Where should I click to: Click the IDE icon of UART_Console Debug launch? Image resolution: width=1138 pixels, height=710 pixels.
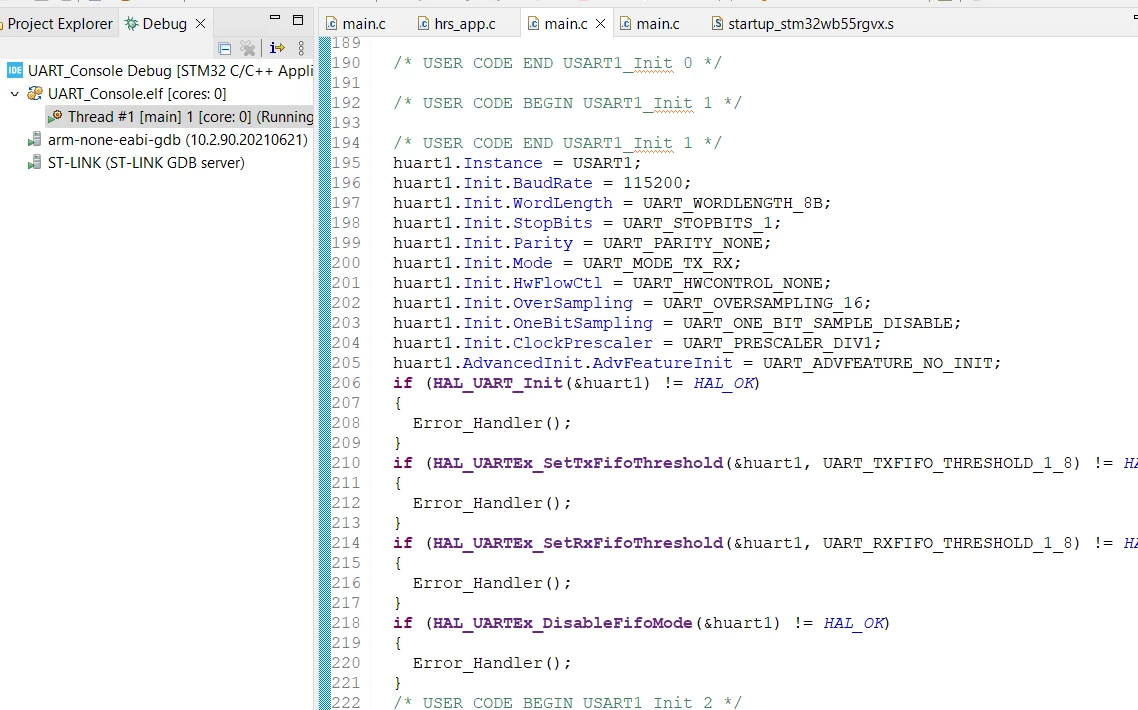click(15, 70)
